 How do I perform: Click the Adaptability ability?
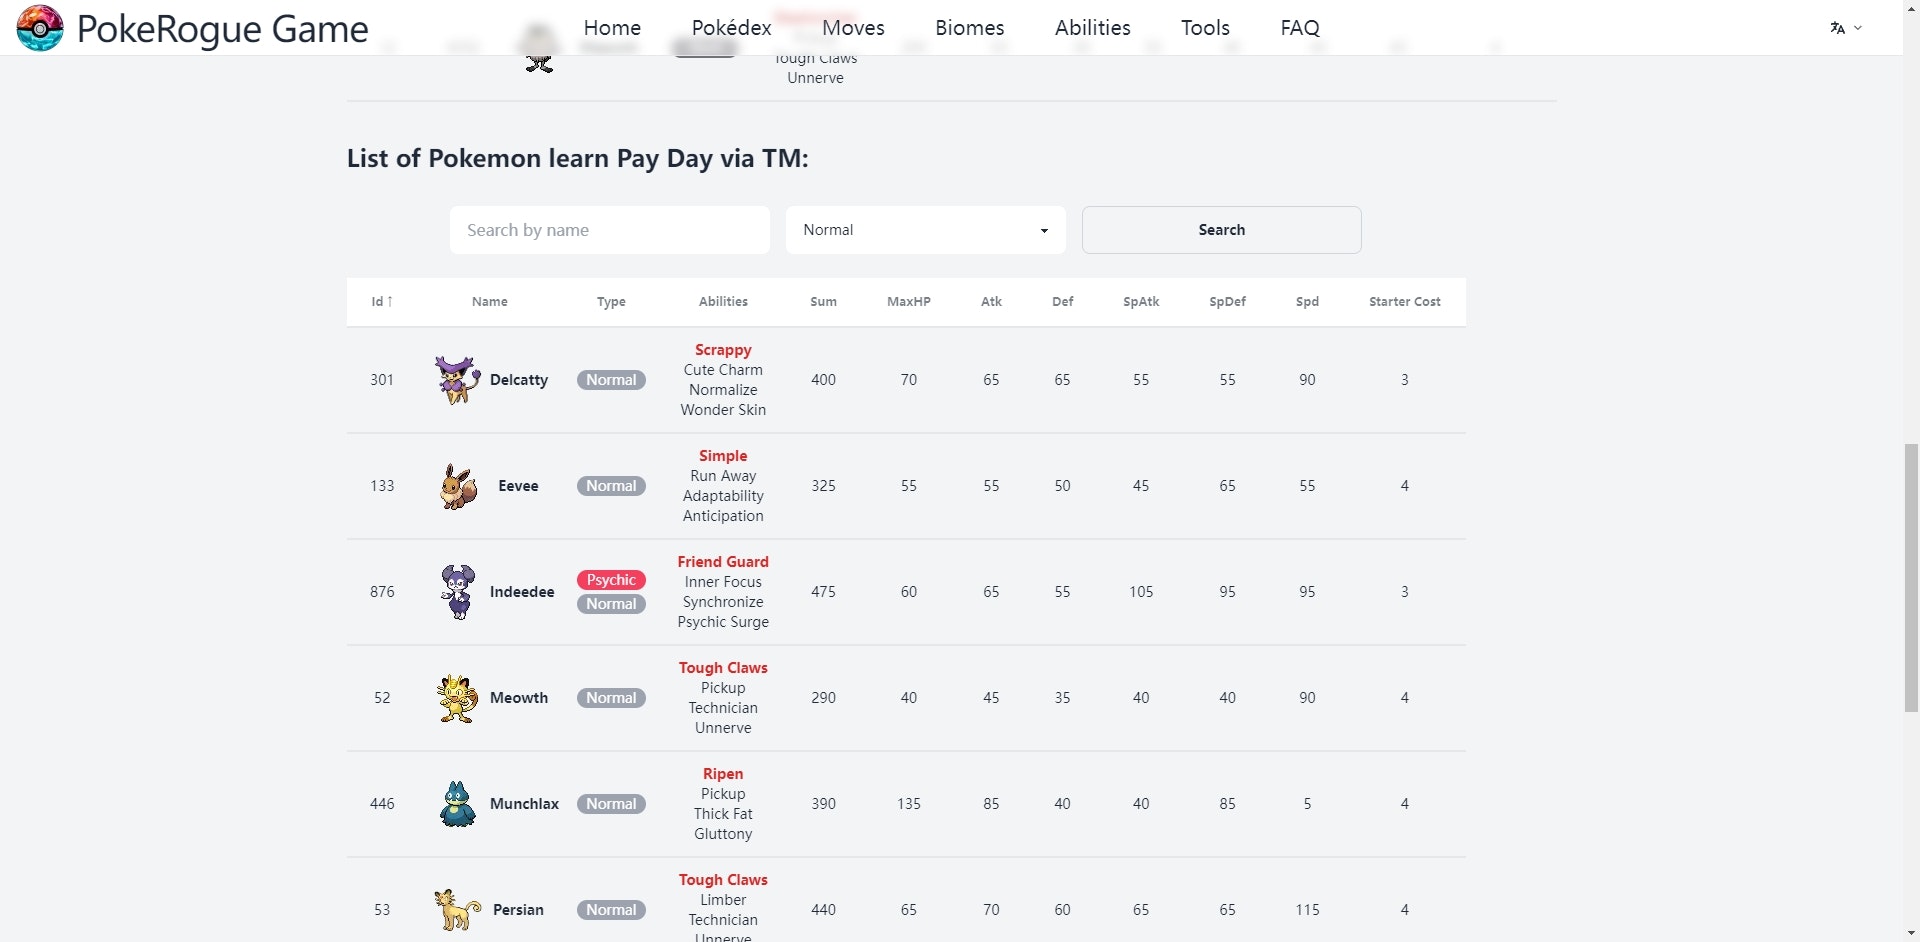tap(723, 496)
